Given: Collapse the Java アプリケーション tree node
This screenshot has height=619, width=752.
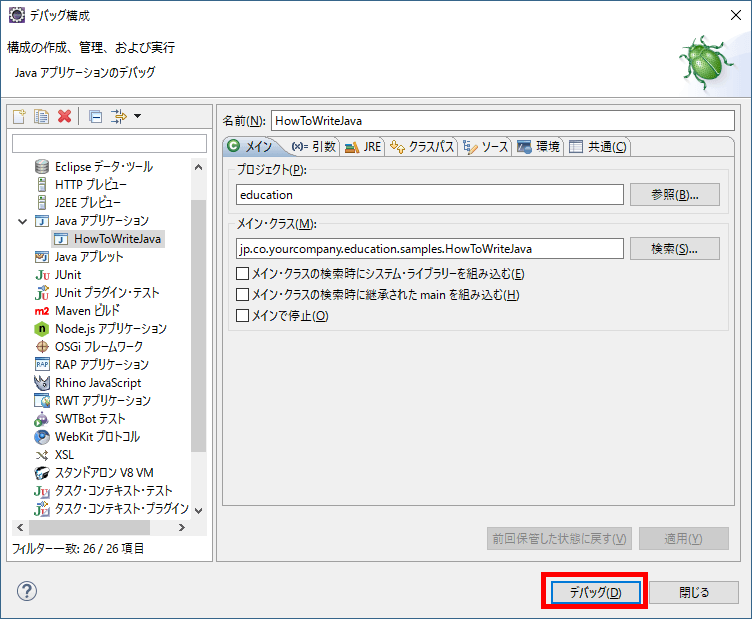Looking at the screenshot, I should point(22,222).
